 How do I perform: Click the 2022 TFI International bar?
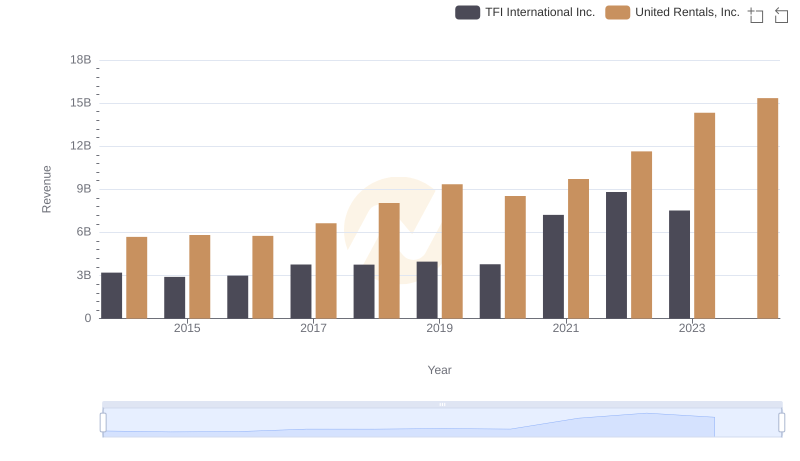click(x=616, y=255)
